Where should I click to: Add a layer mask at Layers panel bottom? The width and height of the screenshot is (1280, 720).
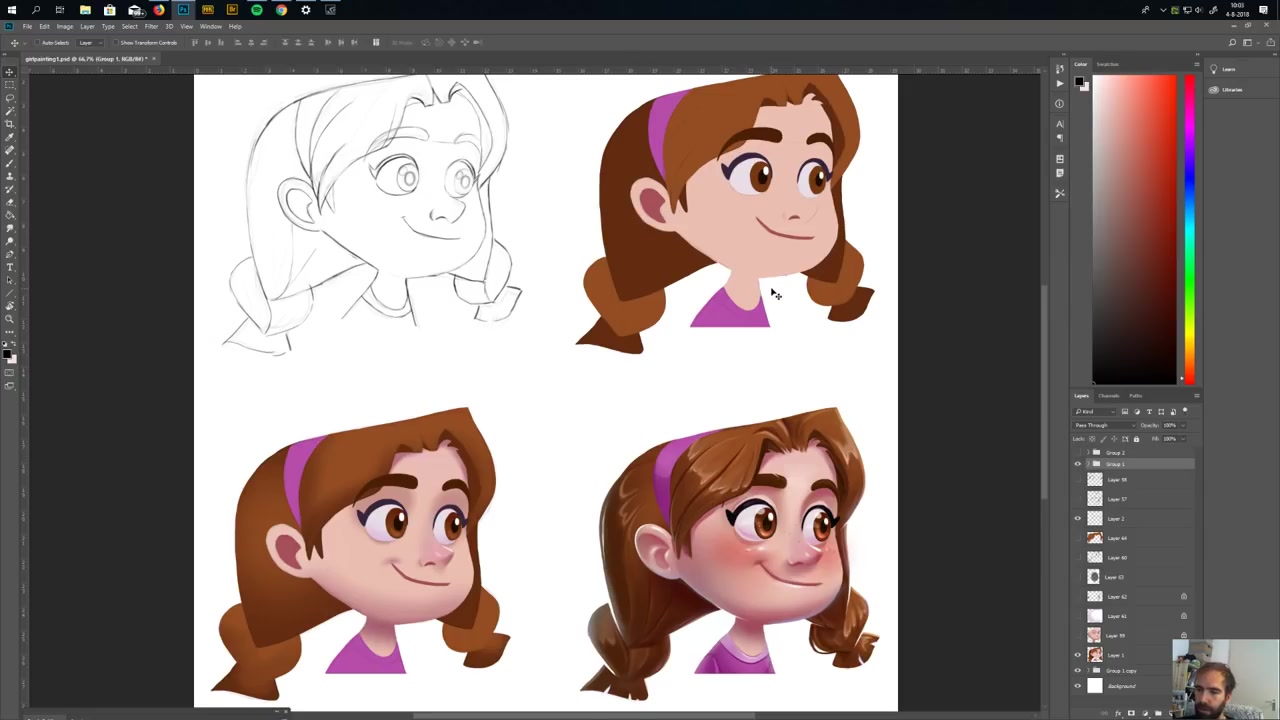[x=1131, y=713]
